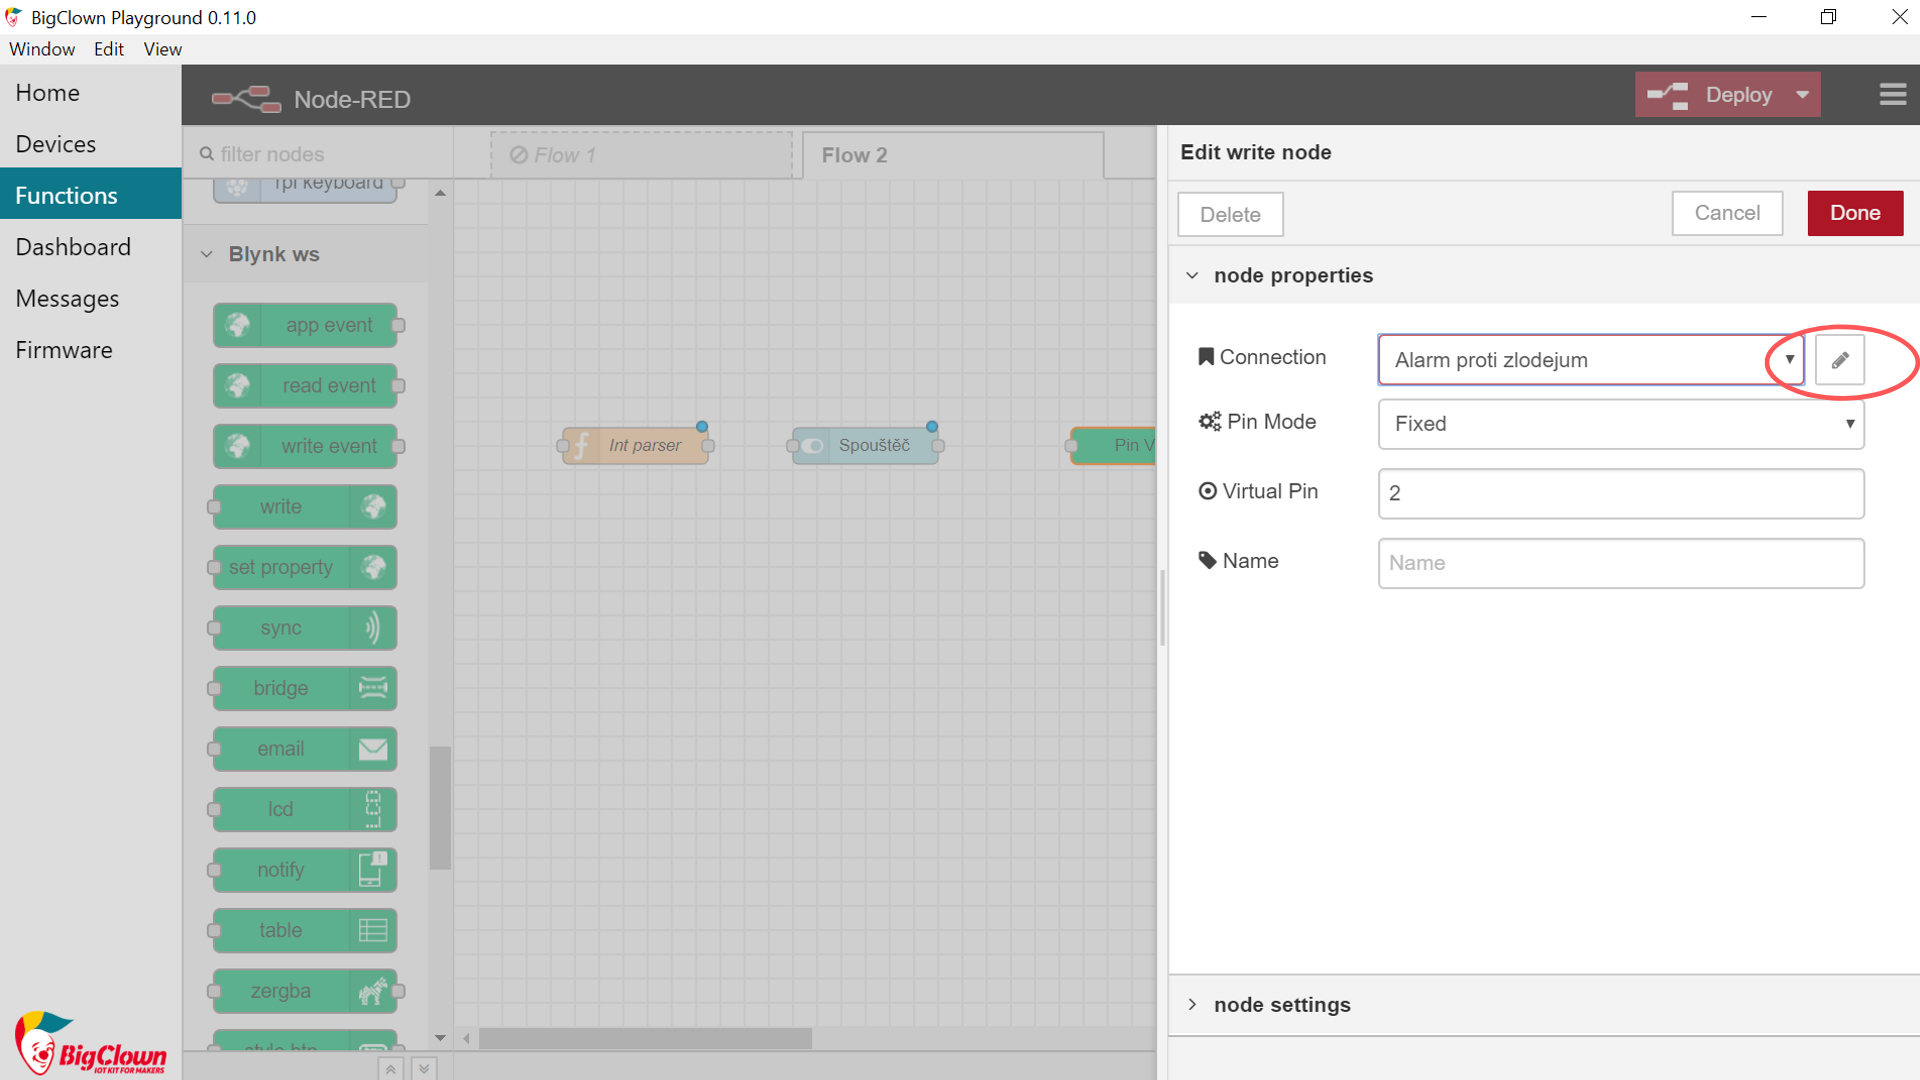Select the lcd node

click(304, 809)
